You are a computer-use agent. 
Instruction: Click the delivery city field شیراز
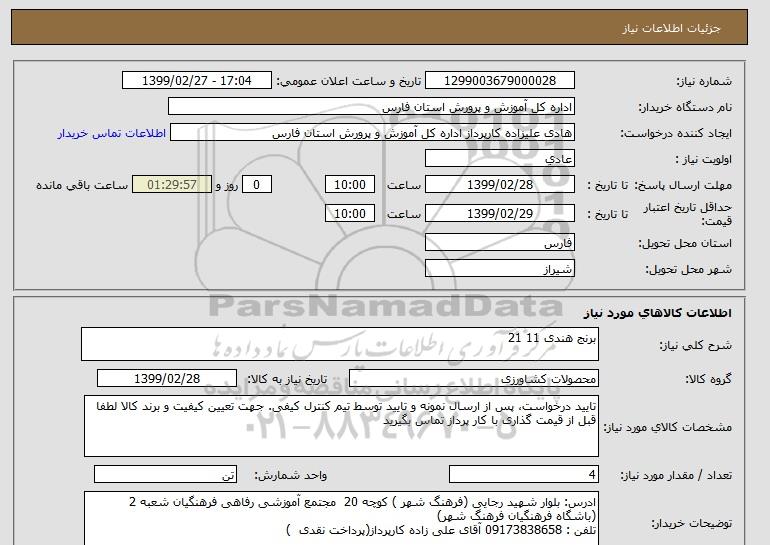499,269
